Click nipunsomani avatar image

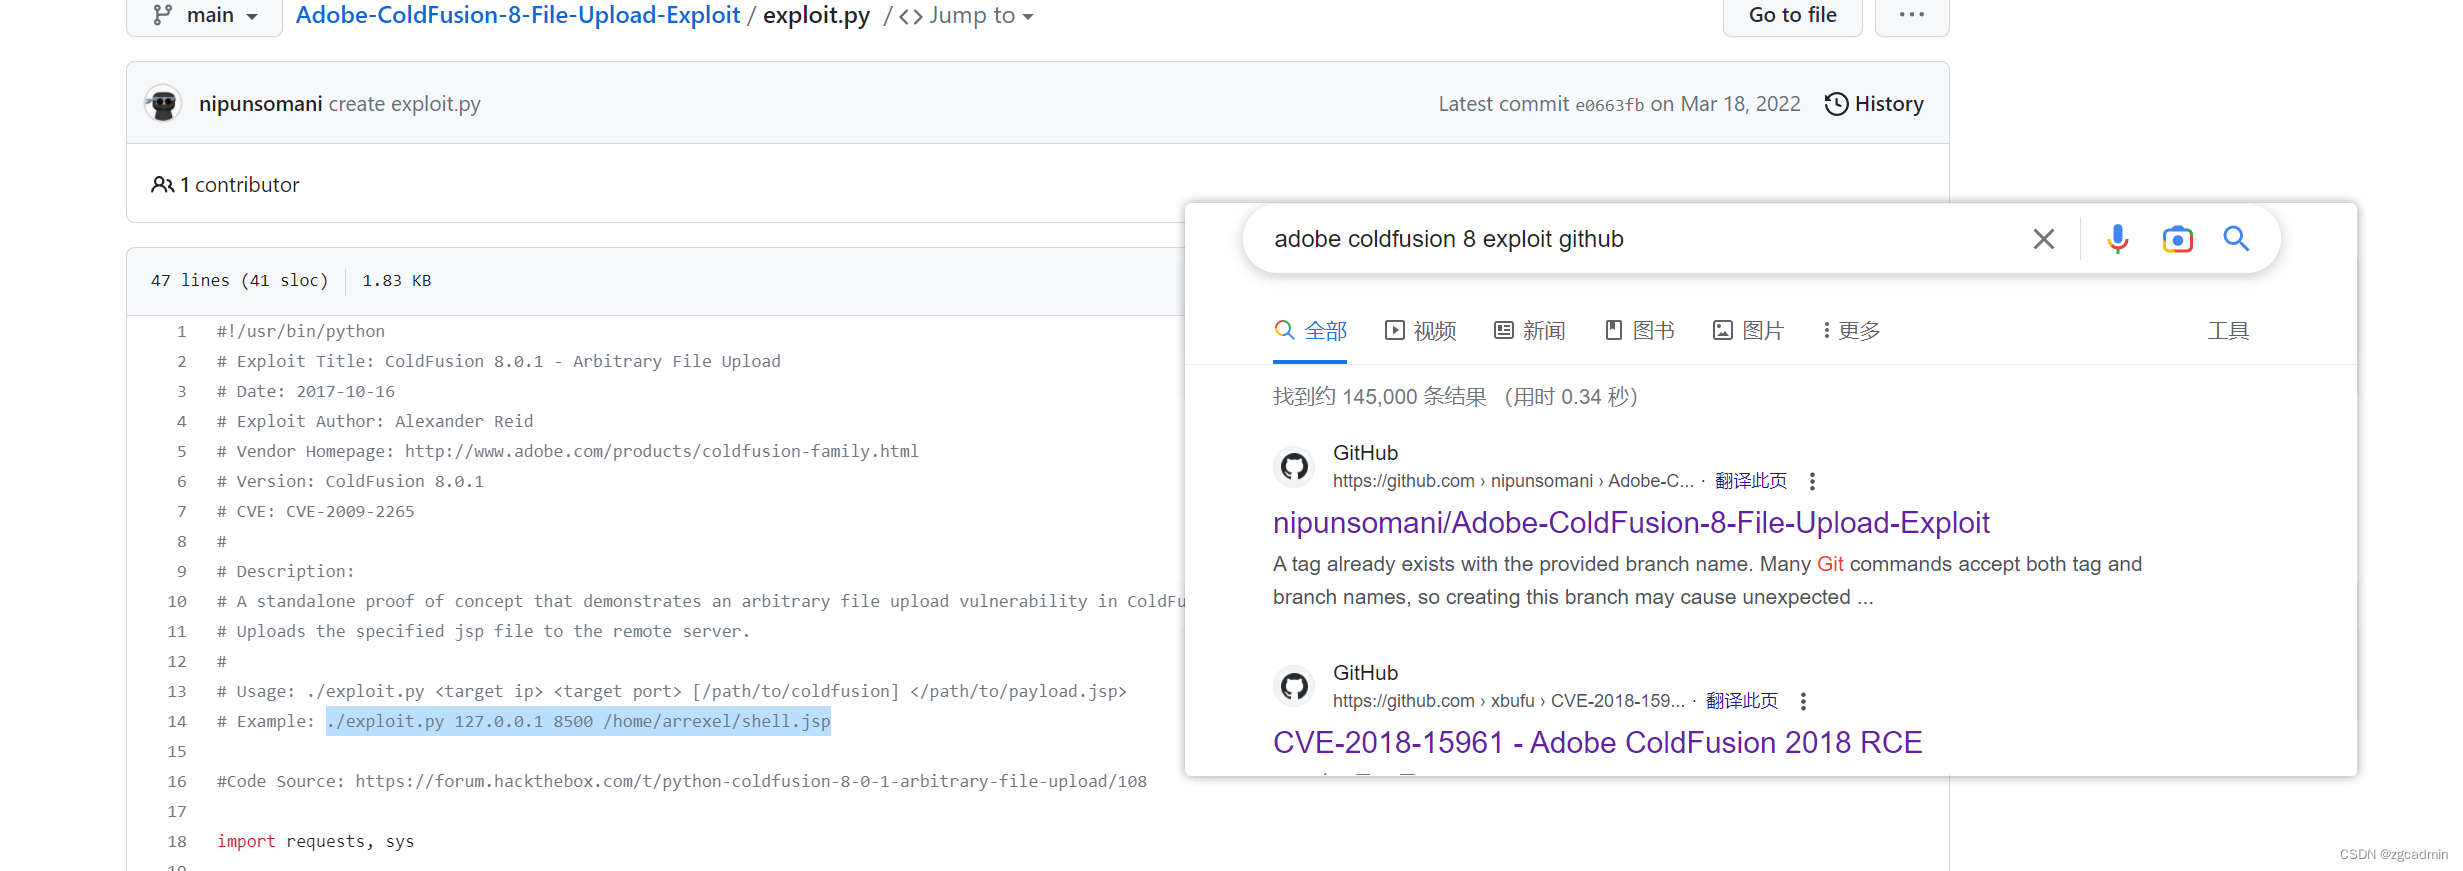point(163,103)
